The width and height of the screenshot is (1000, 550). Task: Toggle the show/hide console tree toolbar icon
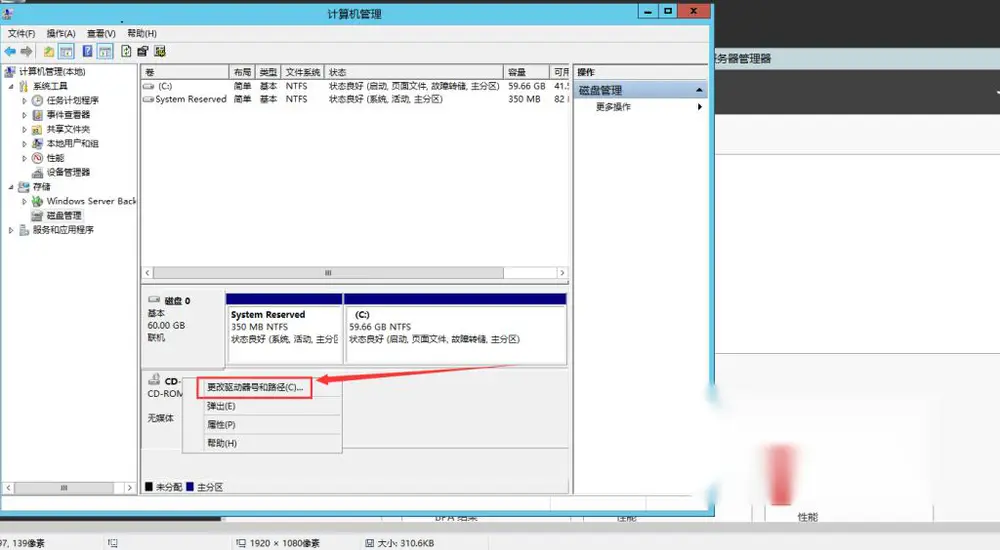tap(66, 52)
